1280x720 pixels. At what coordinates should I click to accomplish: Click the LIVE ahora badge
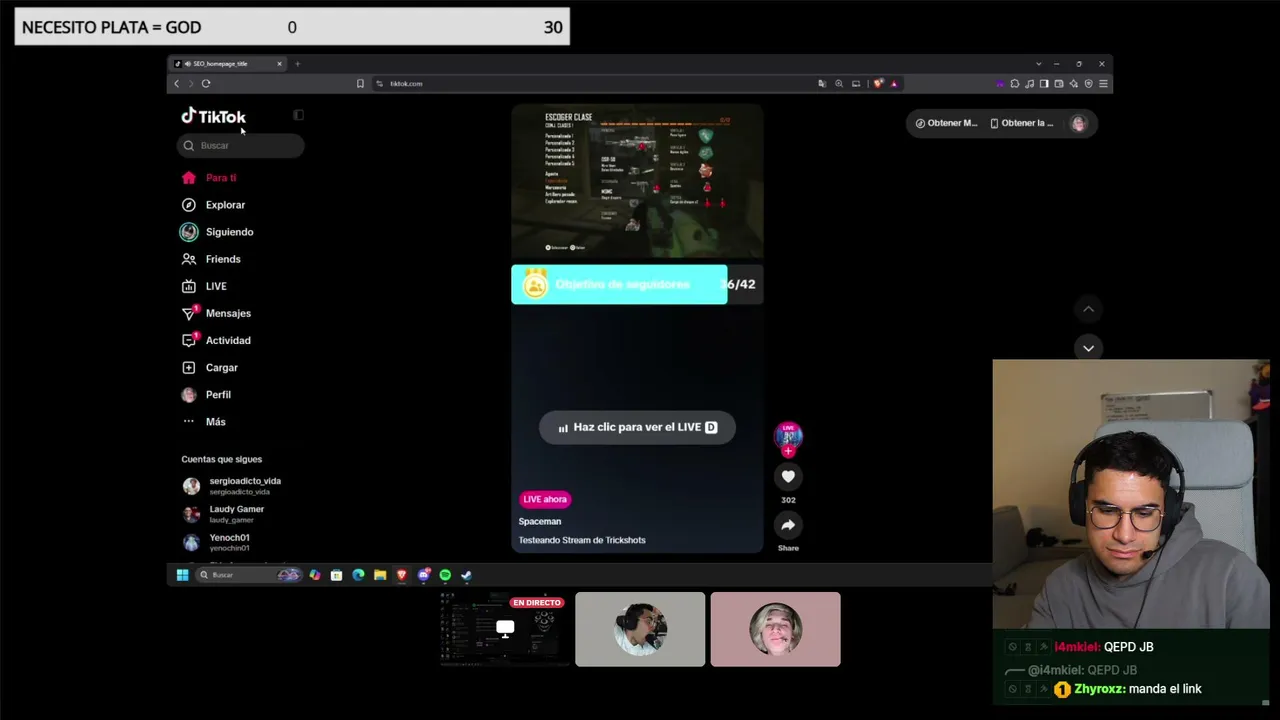(x=545, y=499)
